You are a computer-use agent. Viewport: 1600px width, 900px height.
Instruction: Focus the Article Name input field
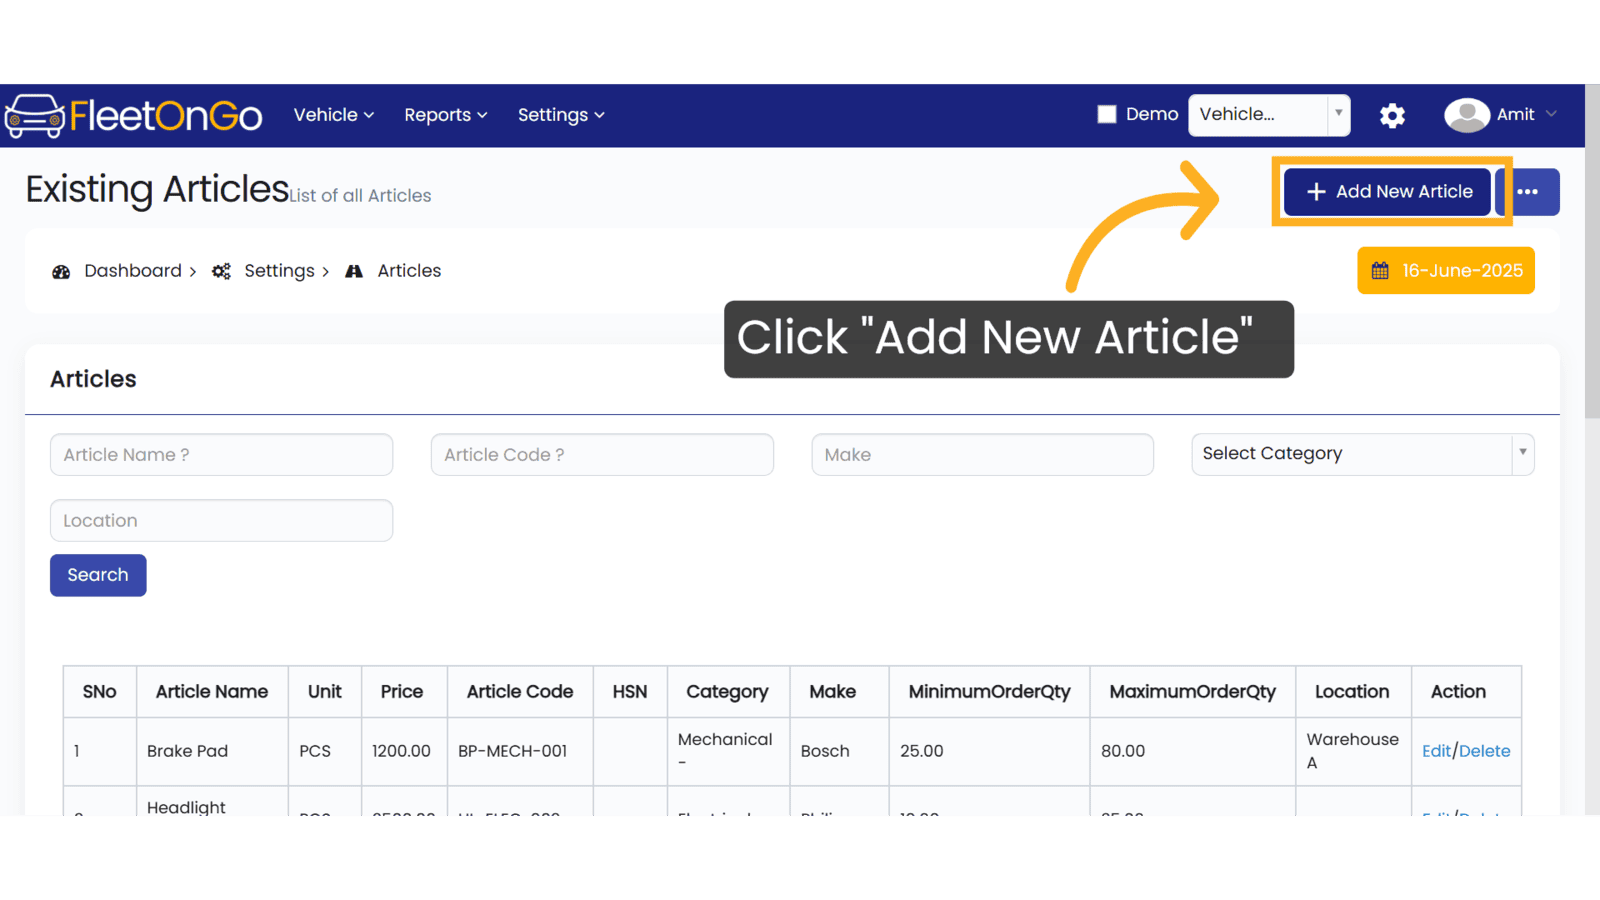[x=221, y=455]
